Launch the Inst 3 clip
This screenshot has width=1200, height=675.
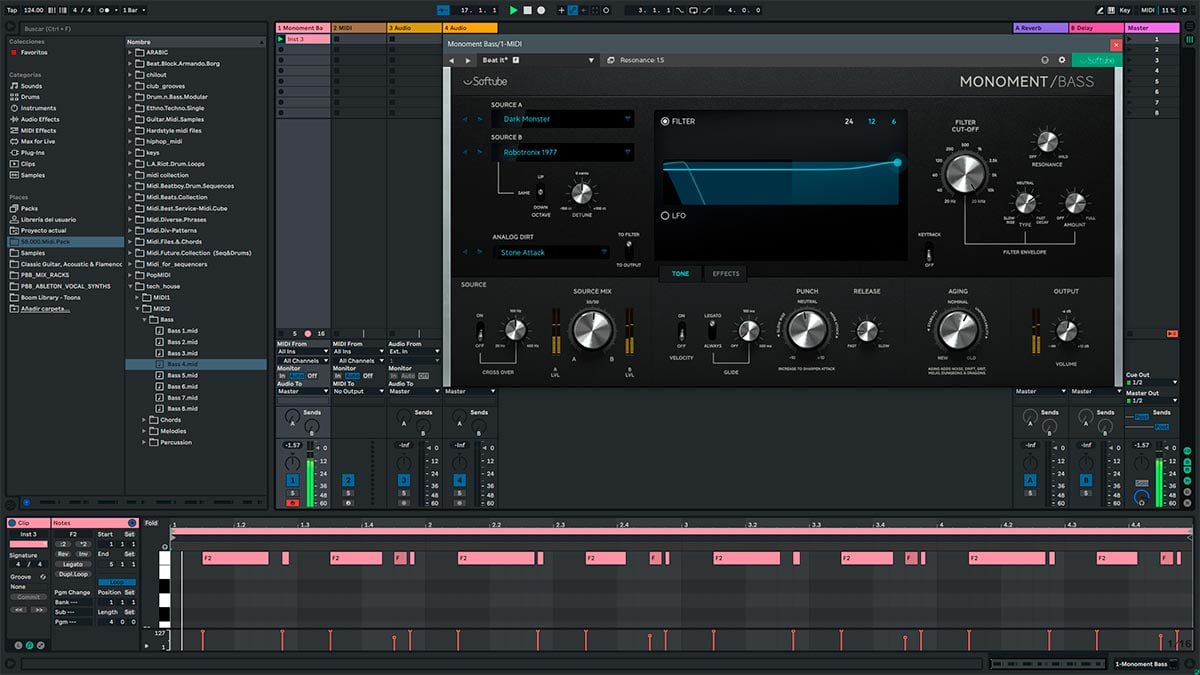coord(281,39)
